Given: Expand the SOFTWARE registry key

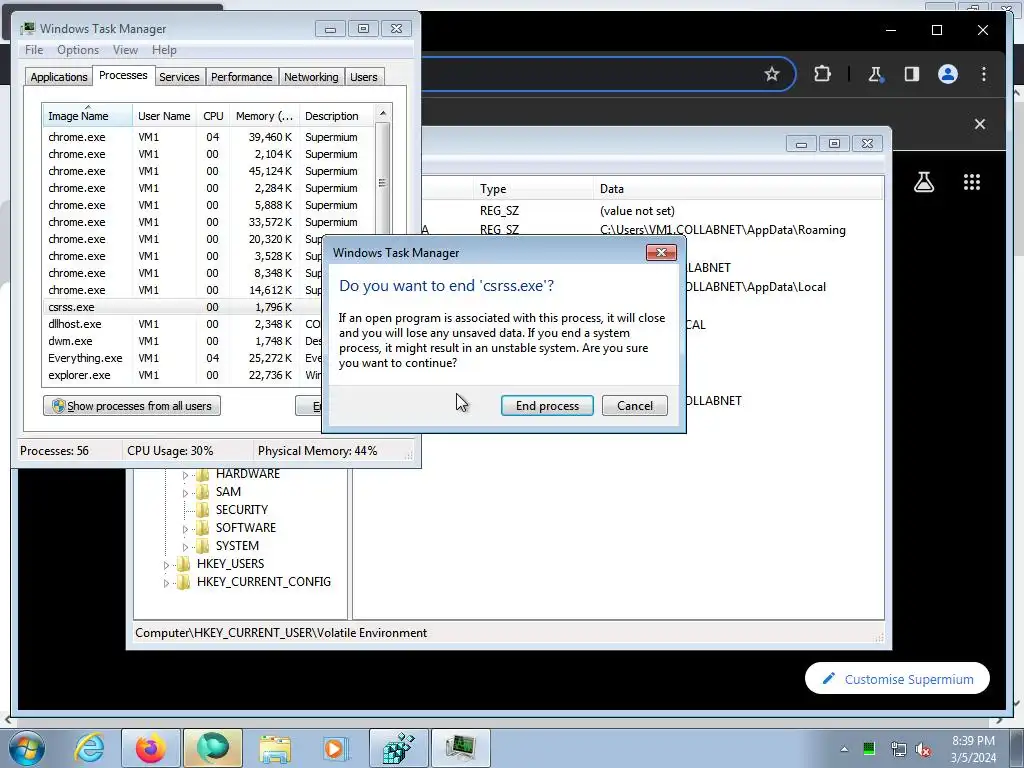Looking at the screenshot, I should click(185, 528).
